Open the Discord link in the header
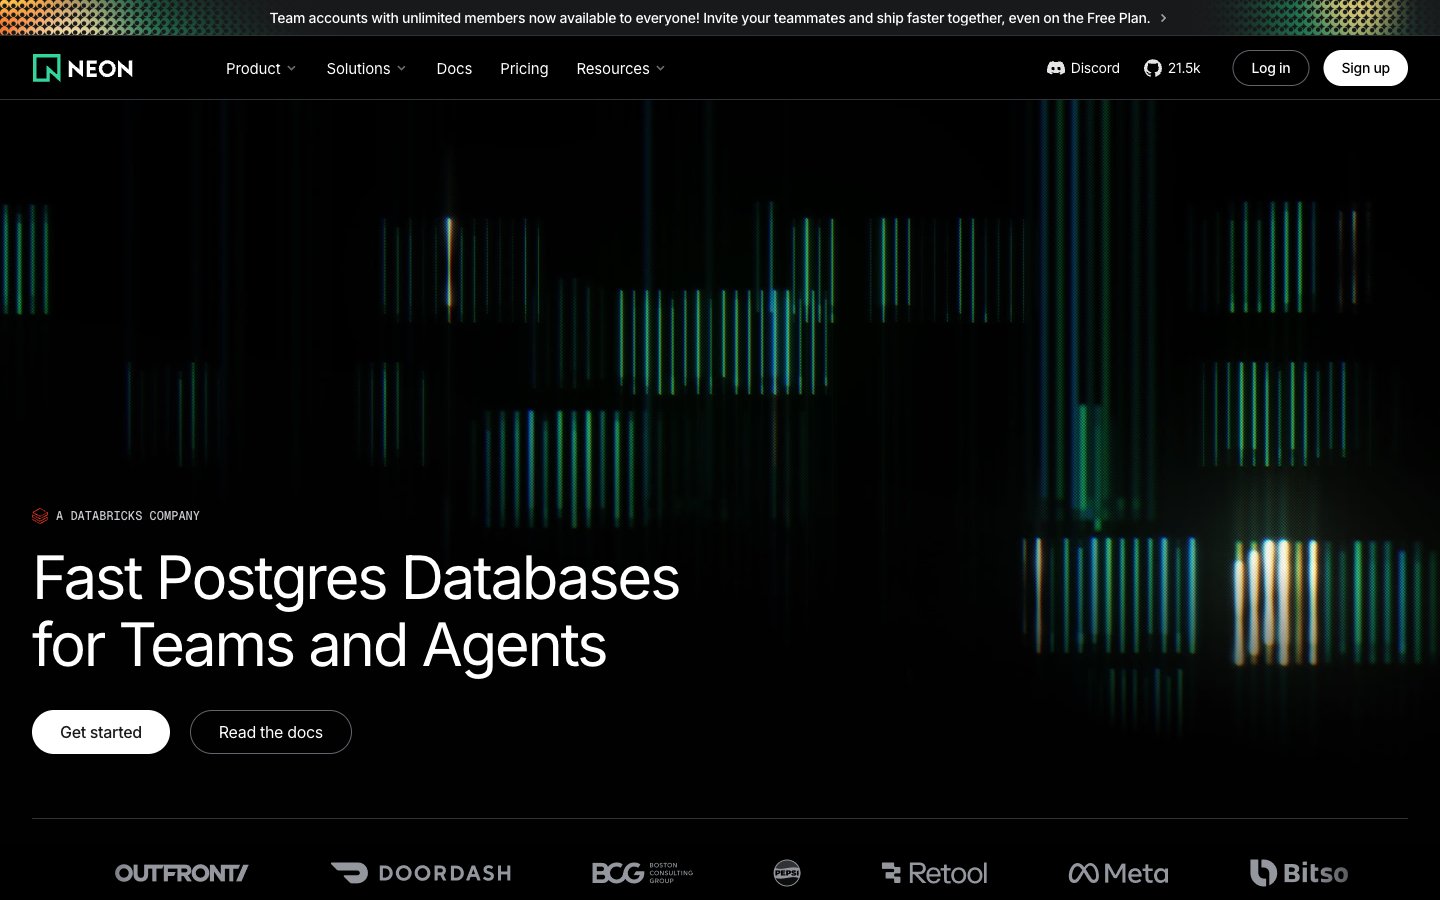The height and width of the screenshot is (900, 1440). click(1083, 68)
